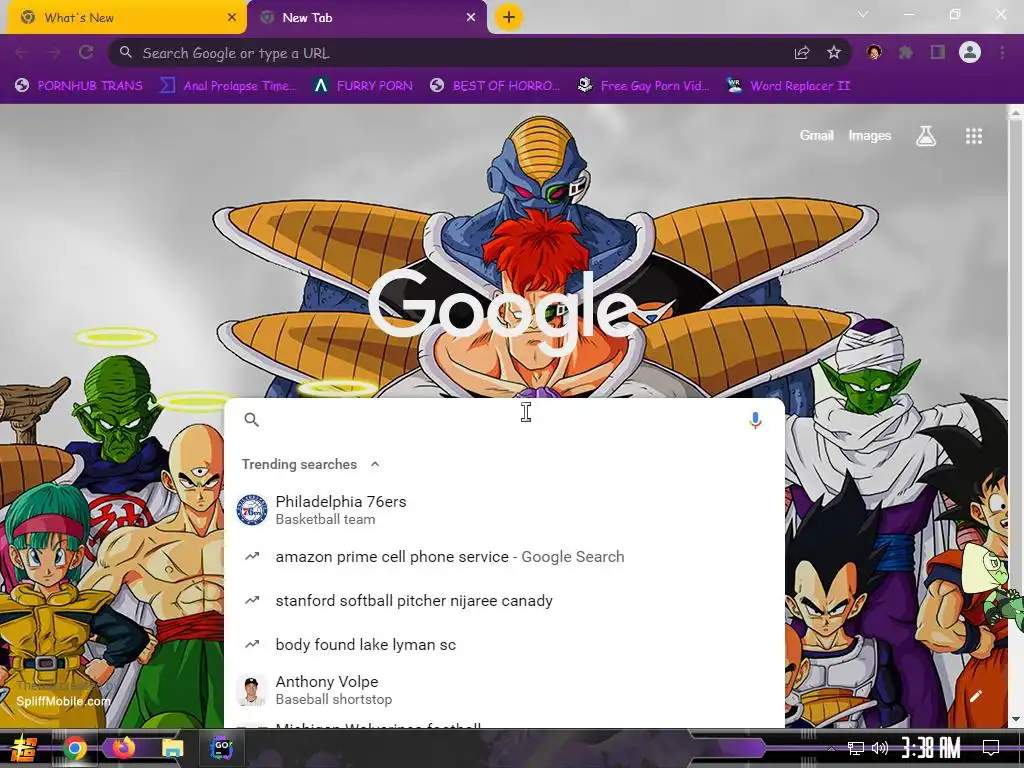The width and height of the screenshot is (1024, 768).
Task: Close the New Tab tab
Action: 471,18
